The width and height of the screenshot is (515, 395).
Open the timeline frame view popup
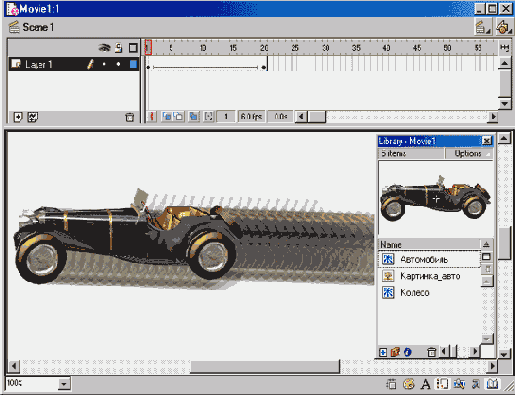(x=504, y=48)
